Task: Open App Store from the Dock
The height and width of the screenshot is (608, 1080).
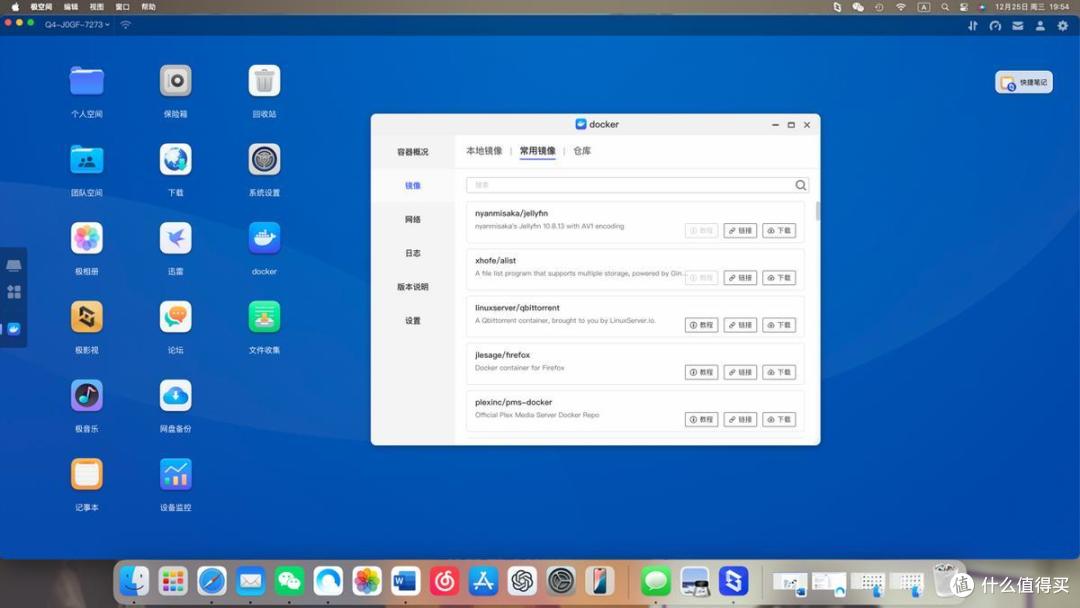Action: 484,581
